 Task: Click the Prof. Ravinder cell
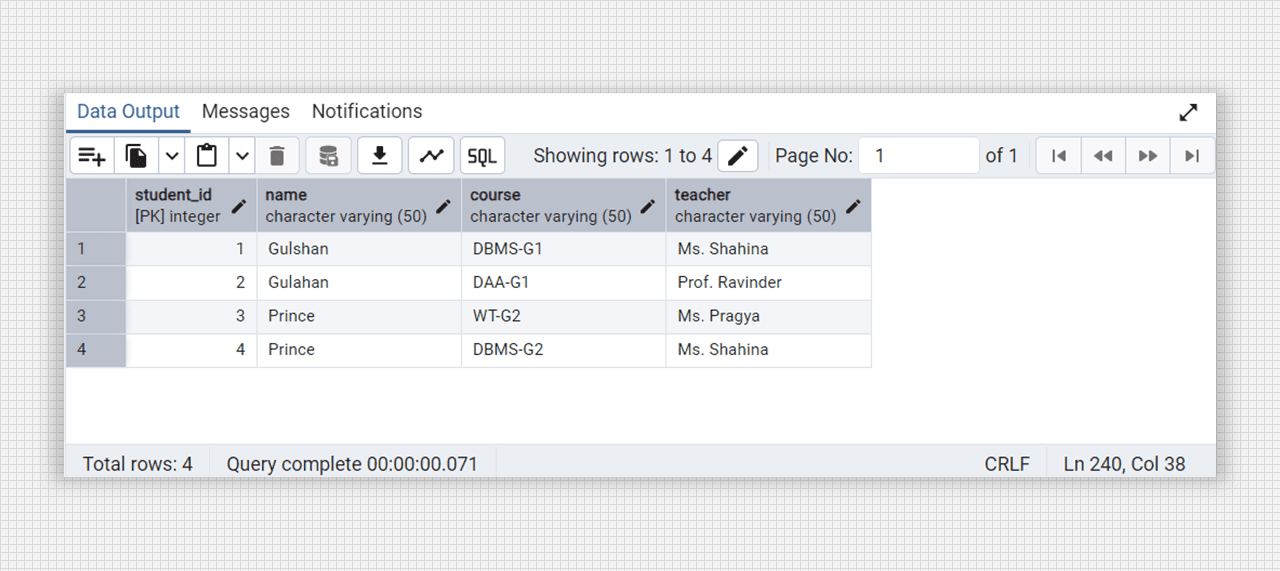(x=768, y=283)
